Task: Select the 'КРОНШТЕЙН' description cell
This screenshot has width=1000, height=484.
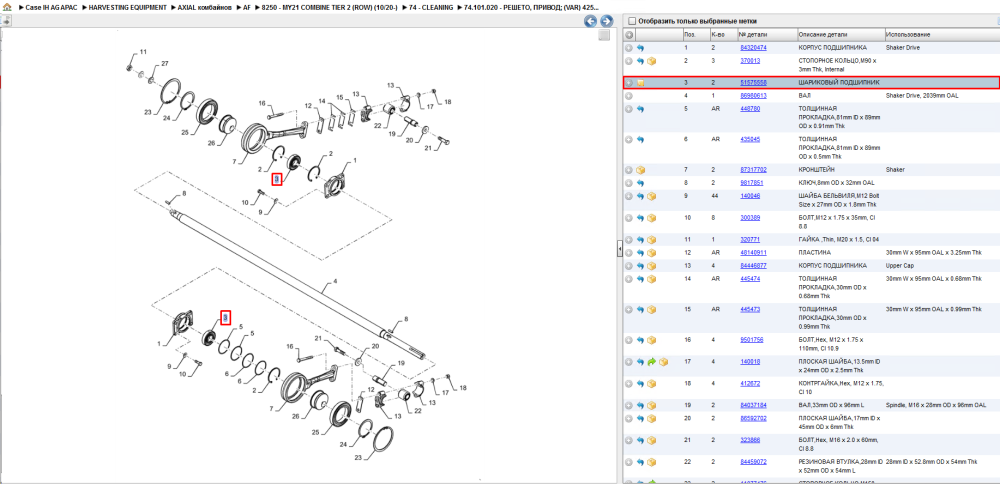Action: pos(817,170)
